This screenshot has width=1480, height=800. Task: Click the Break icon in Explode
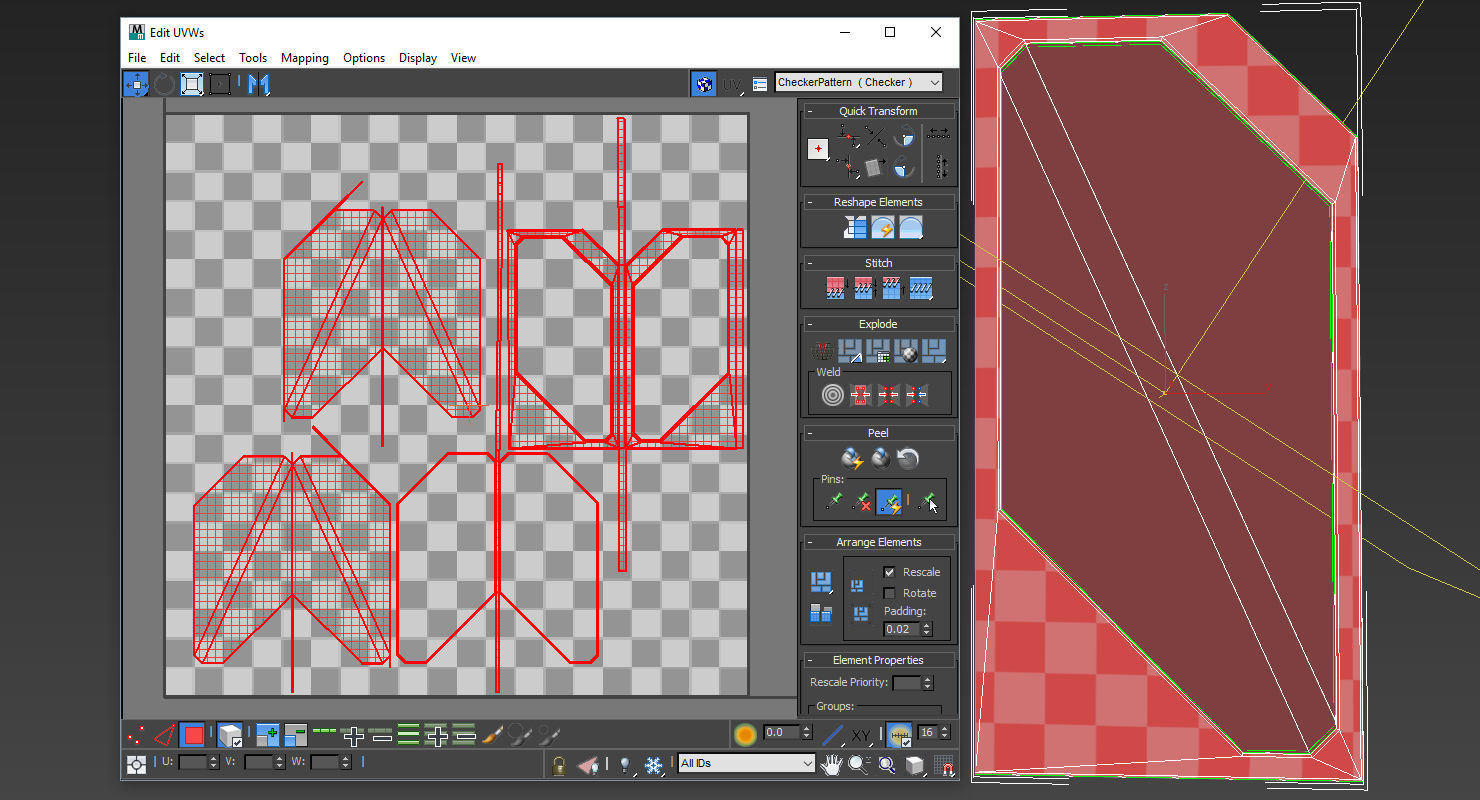coord(822,351)
